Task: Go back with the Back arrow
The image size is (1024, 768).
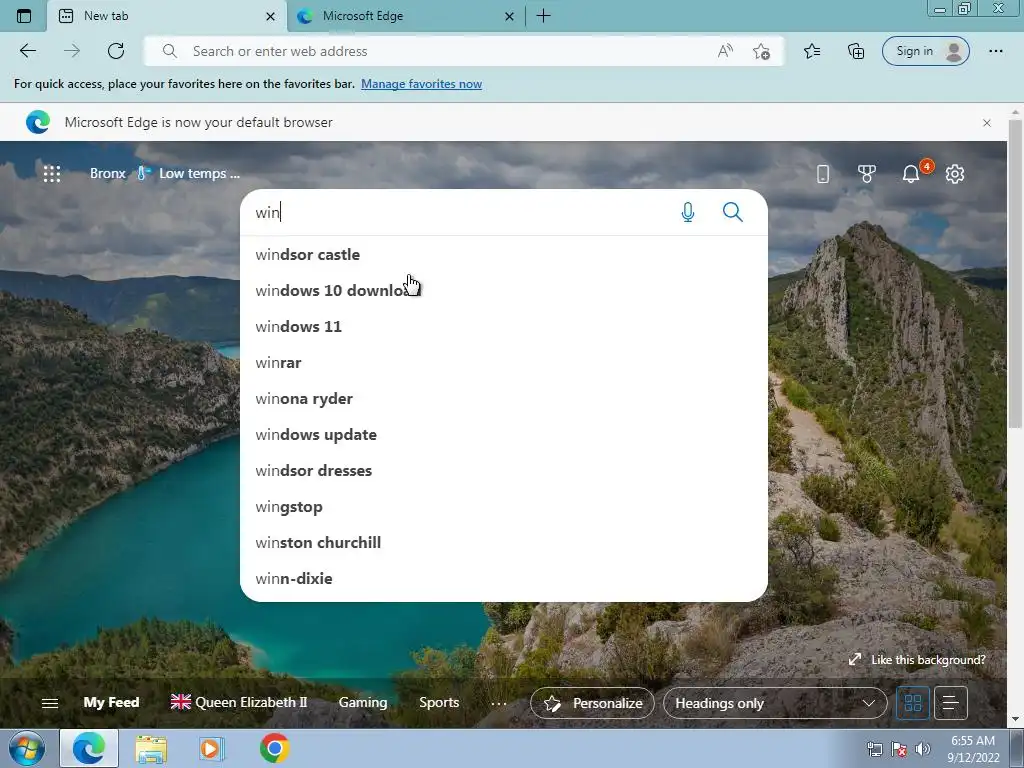Action: point(27,51)
